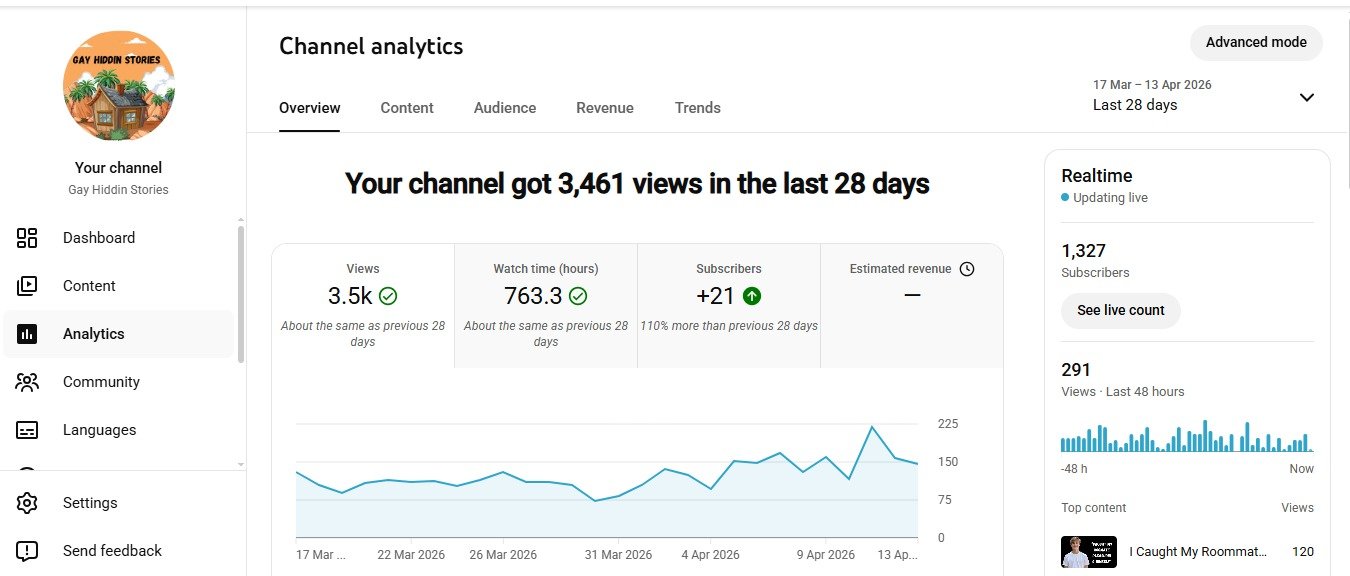Click the Estimated revenue clock icon
Viewport: 1350px width, 576px height.
[966, 269]
